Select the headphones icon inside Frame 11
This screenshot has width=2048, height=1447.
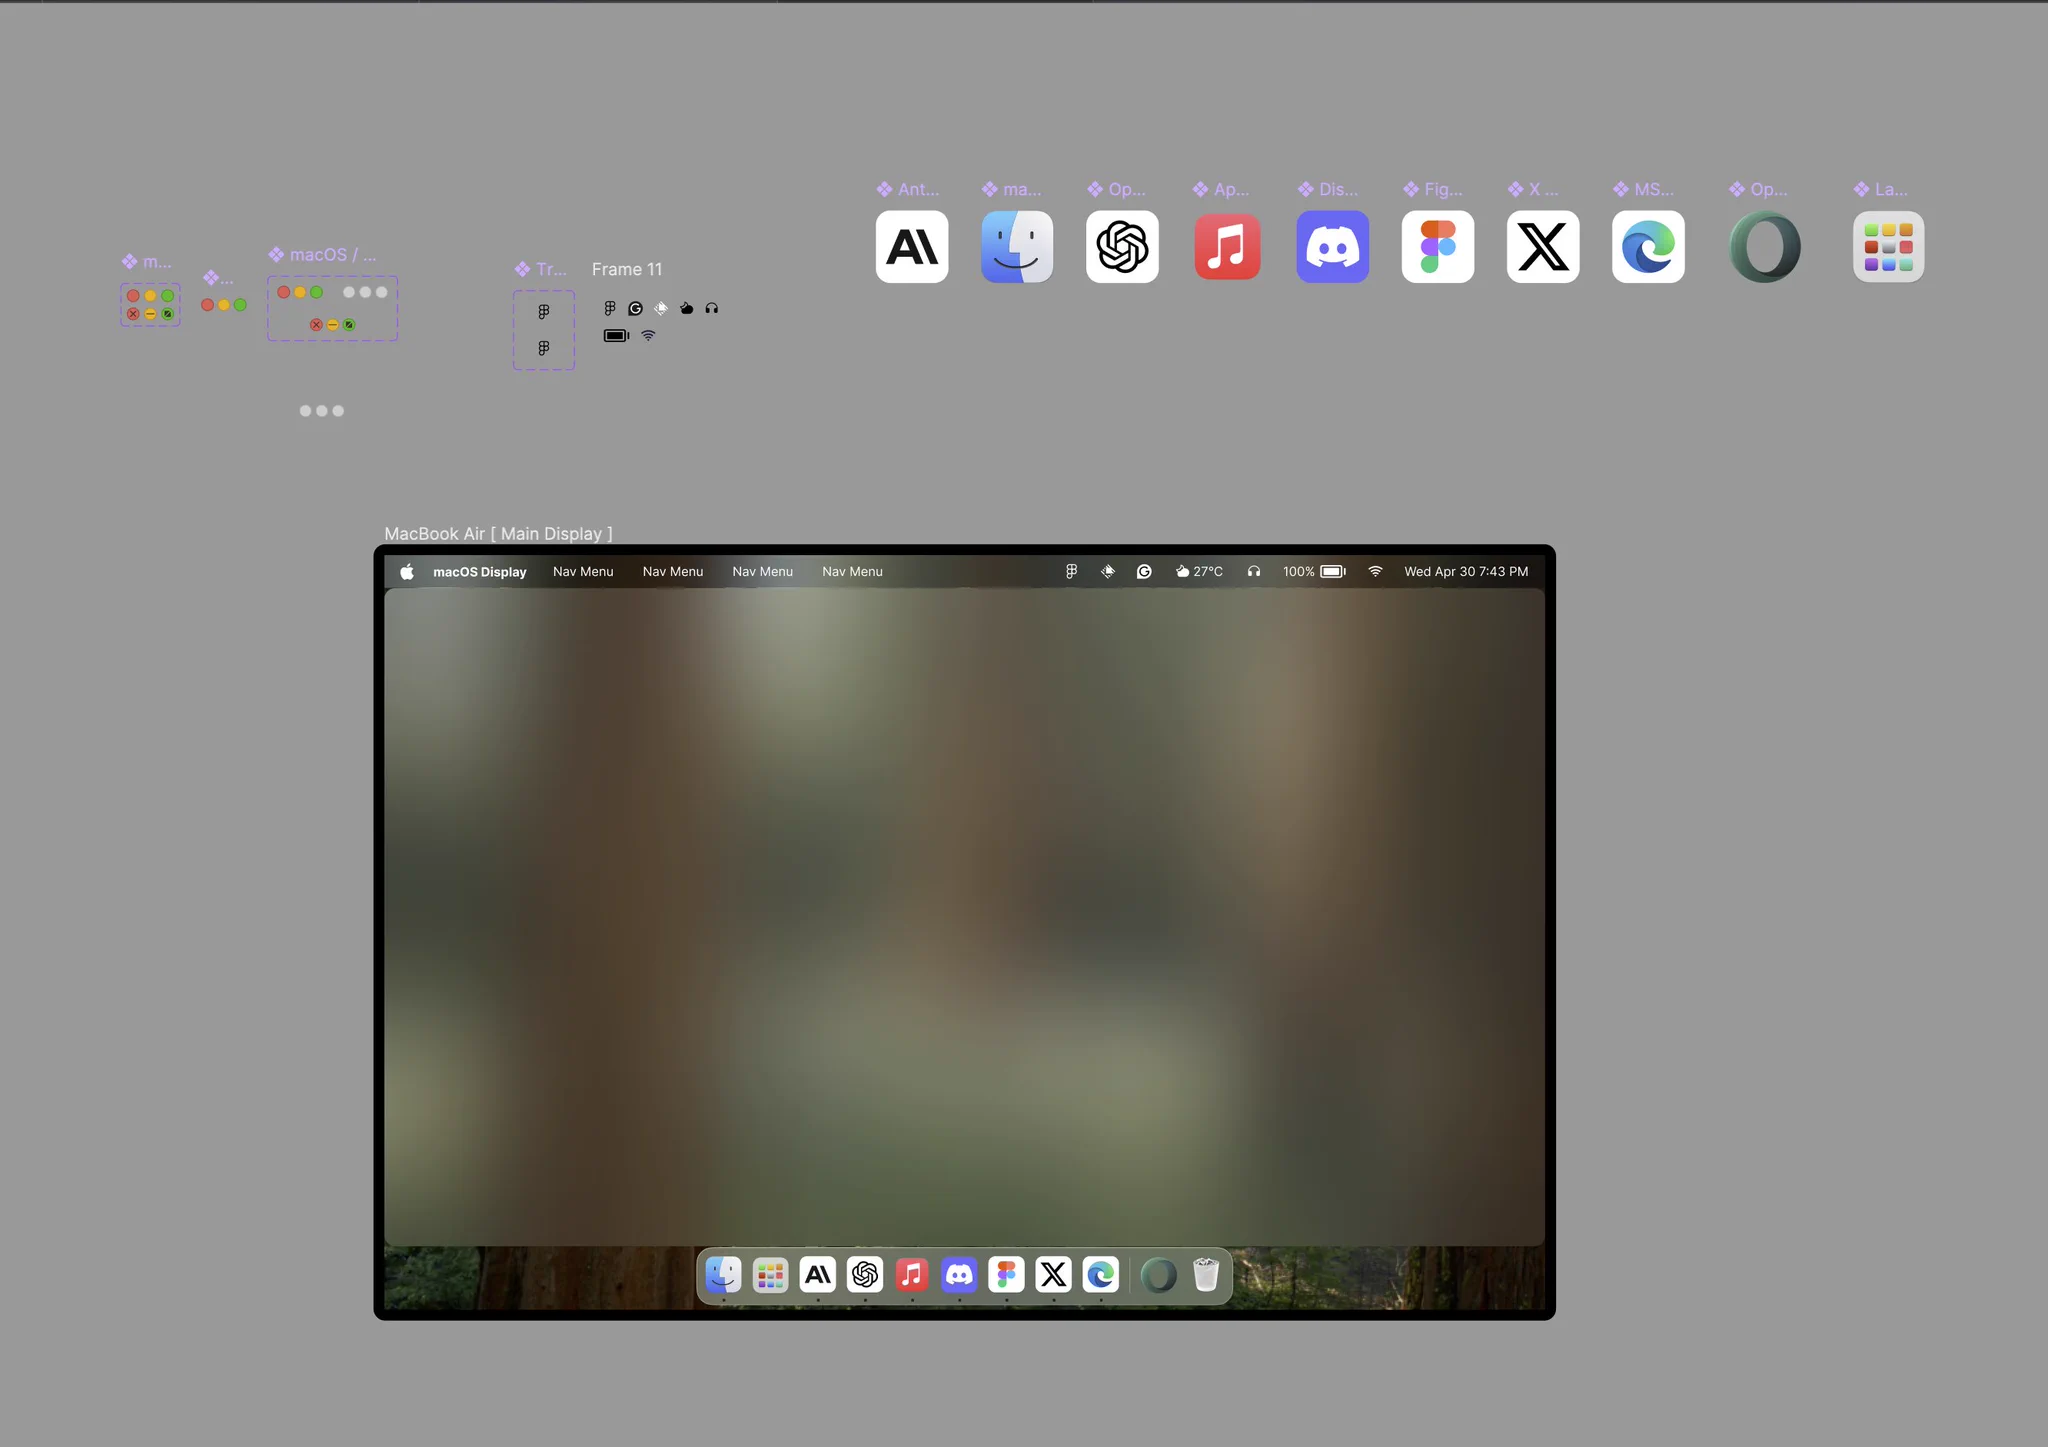click(x=712, y=308)
